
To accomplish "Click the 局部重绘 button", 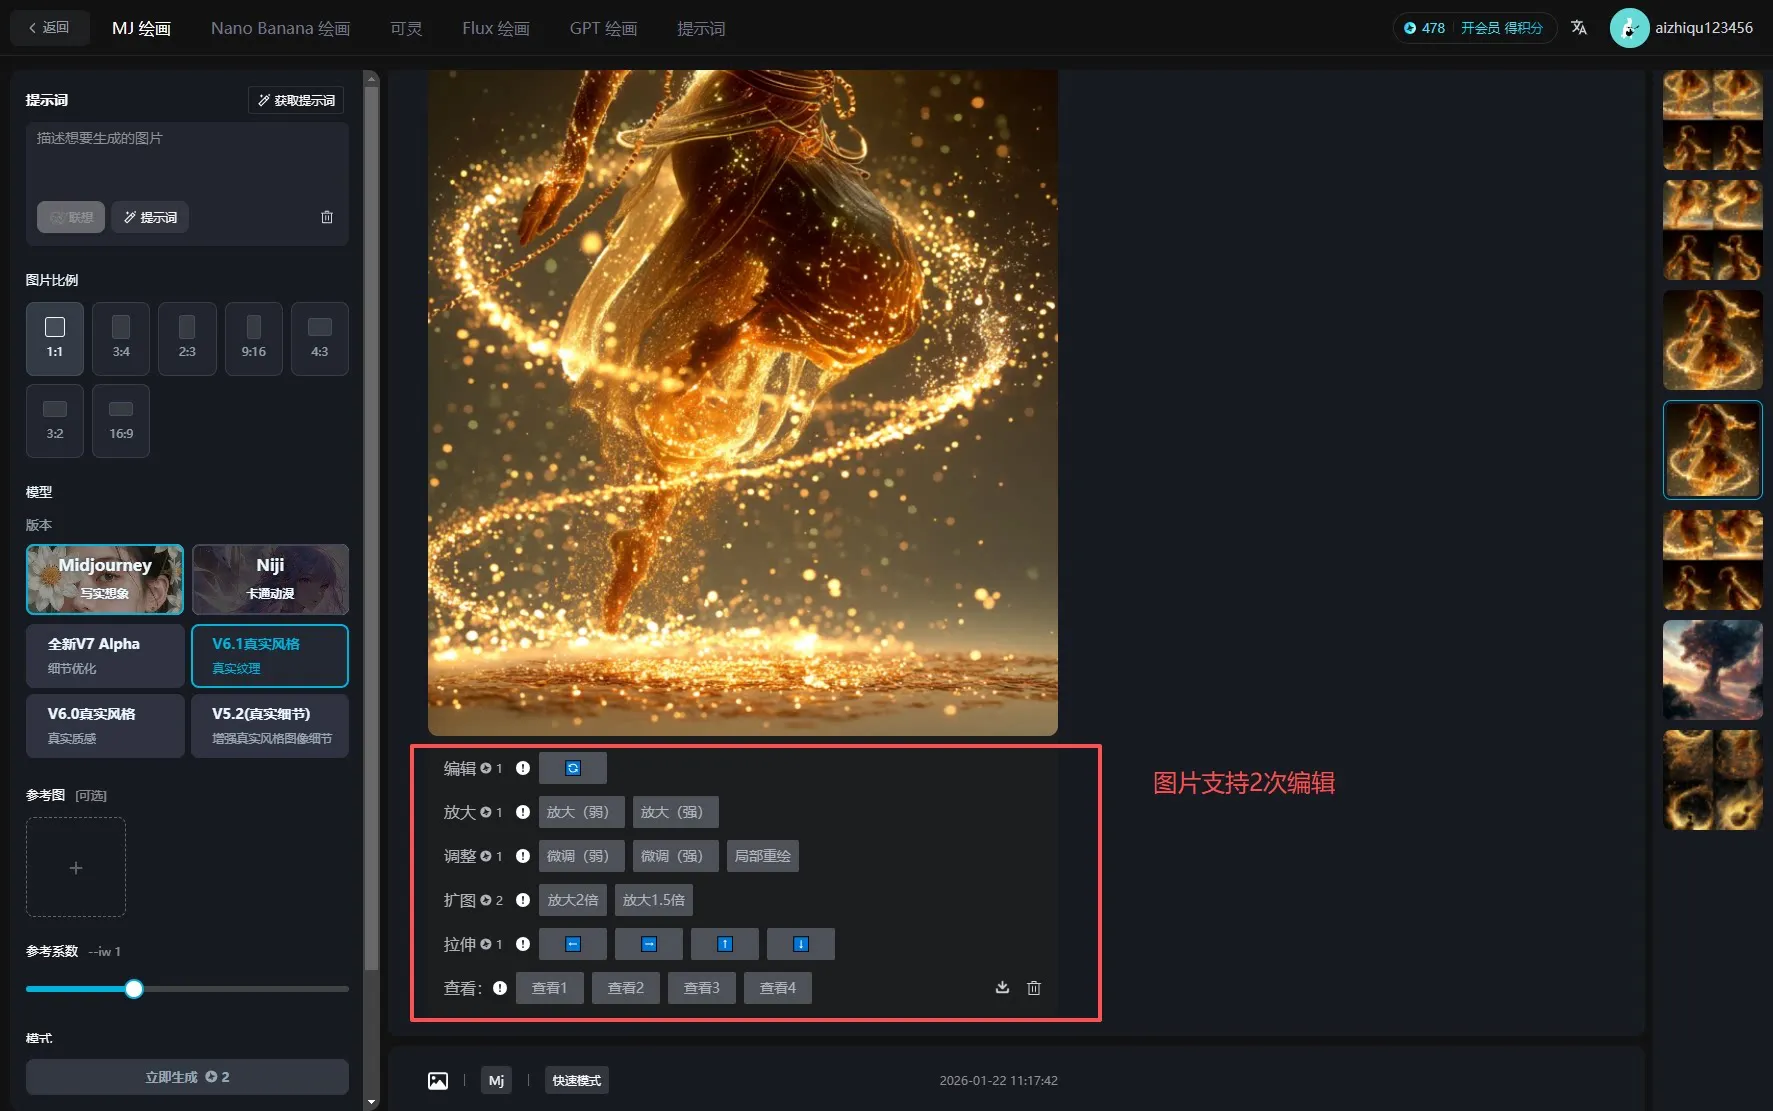I will coord(762,856).
